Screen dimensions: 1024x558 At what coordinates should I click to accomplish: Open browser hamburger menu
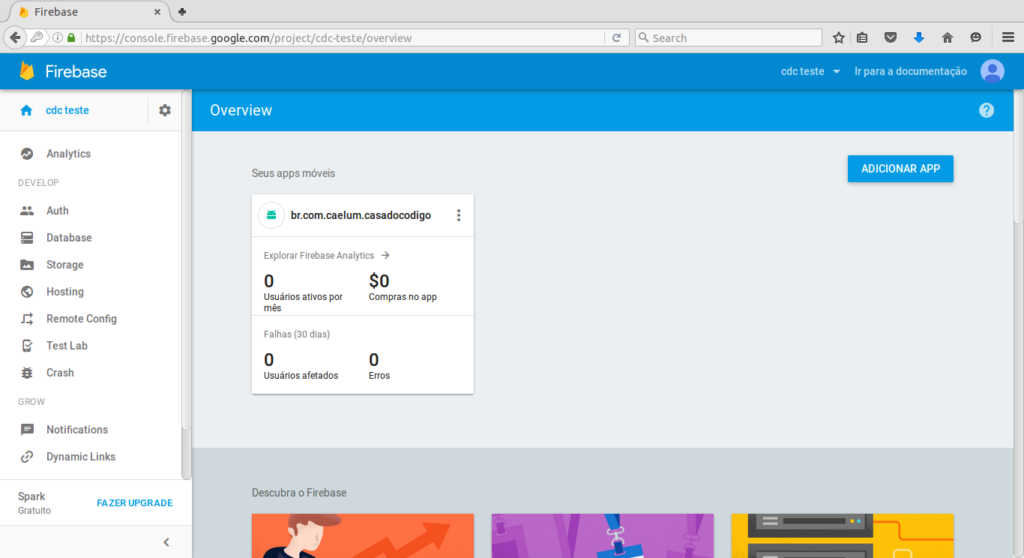[1008, 38]
